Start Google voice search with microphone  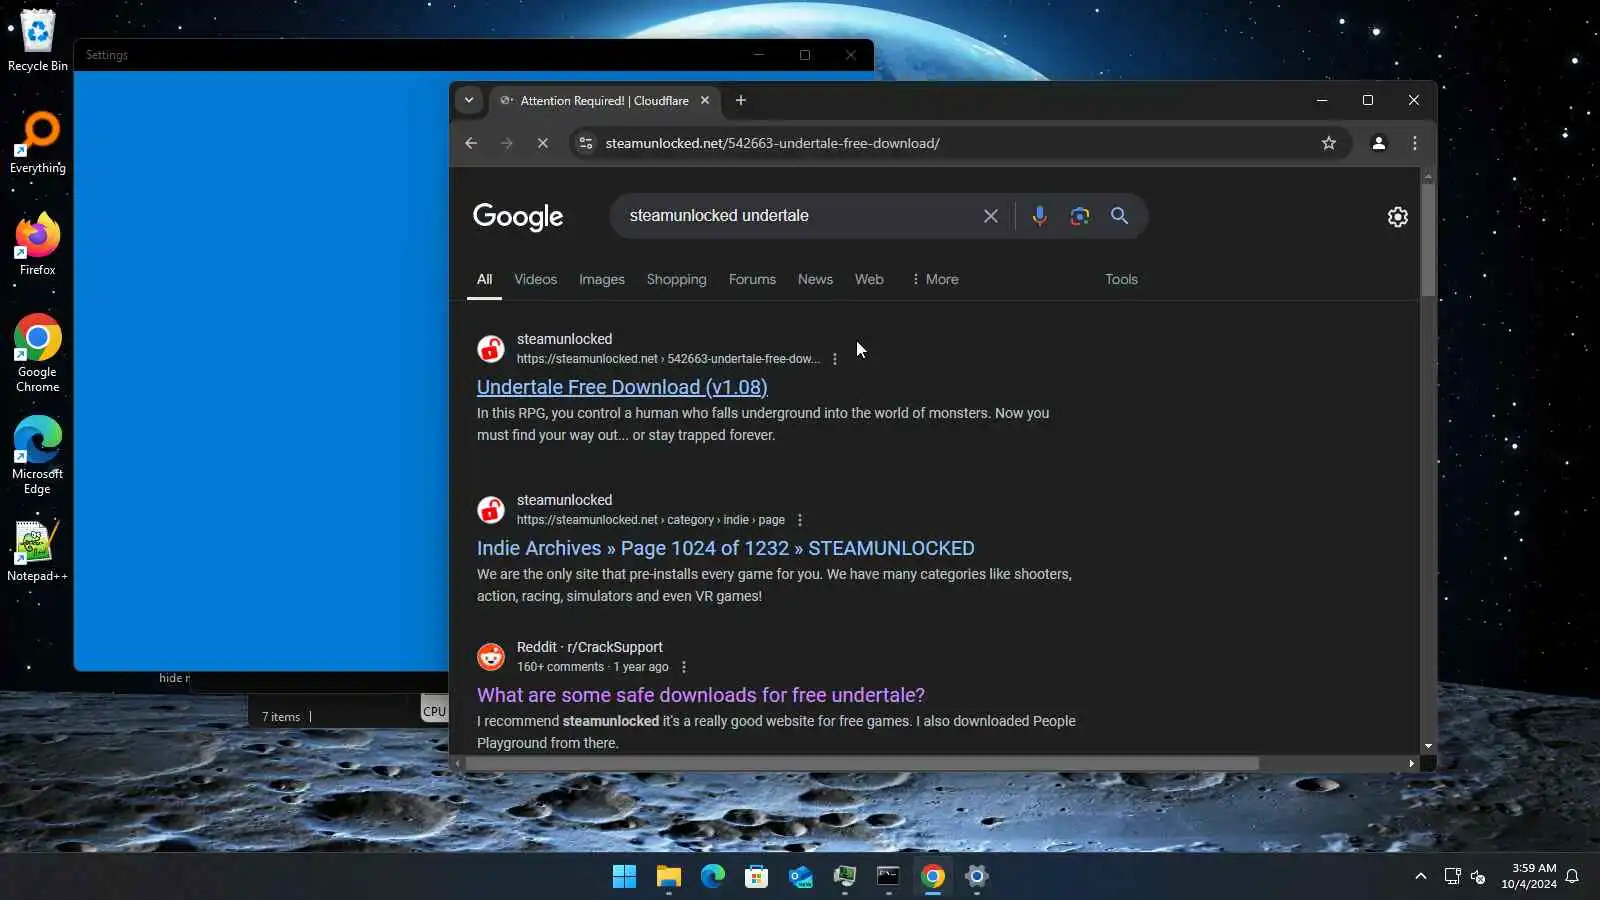1040,216
